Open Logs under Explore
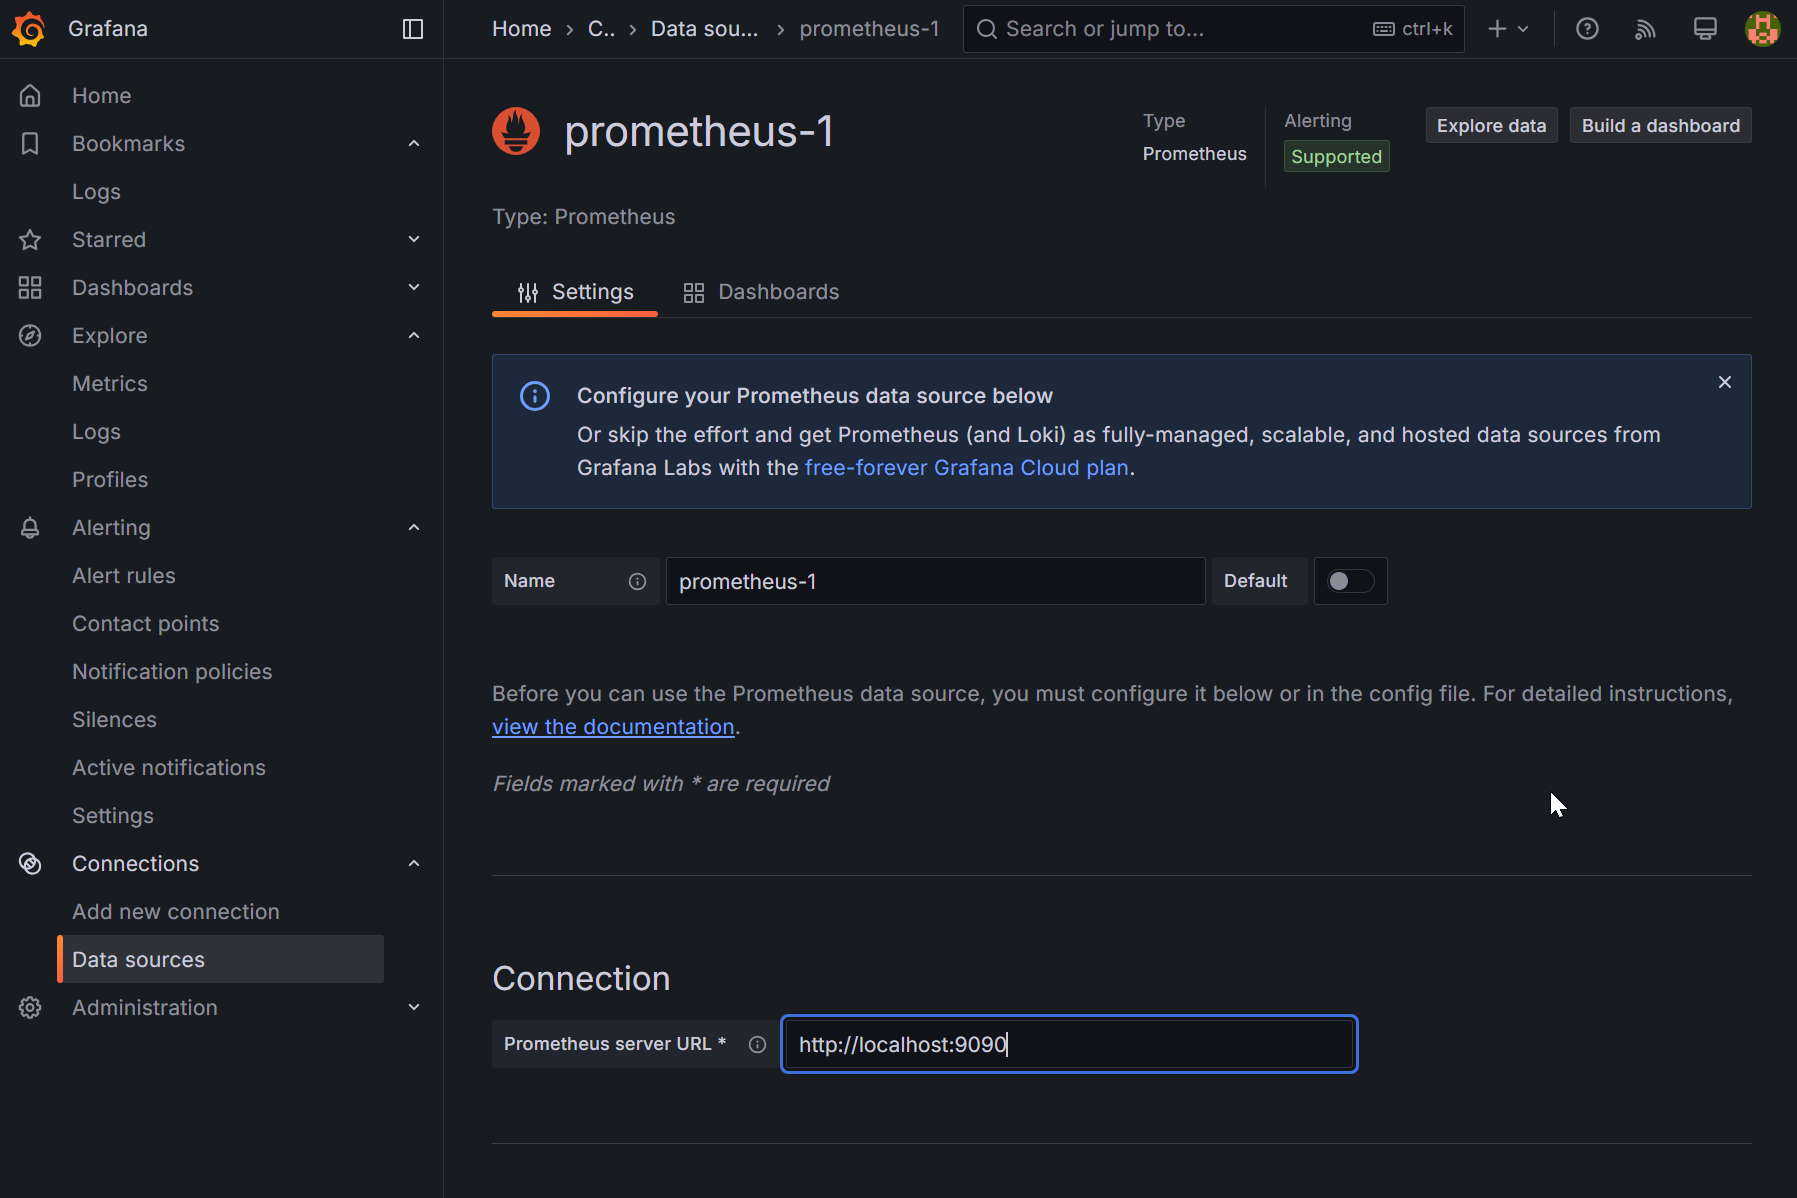 coord(96,432)
